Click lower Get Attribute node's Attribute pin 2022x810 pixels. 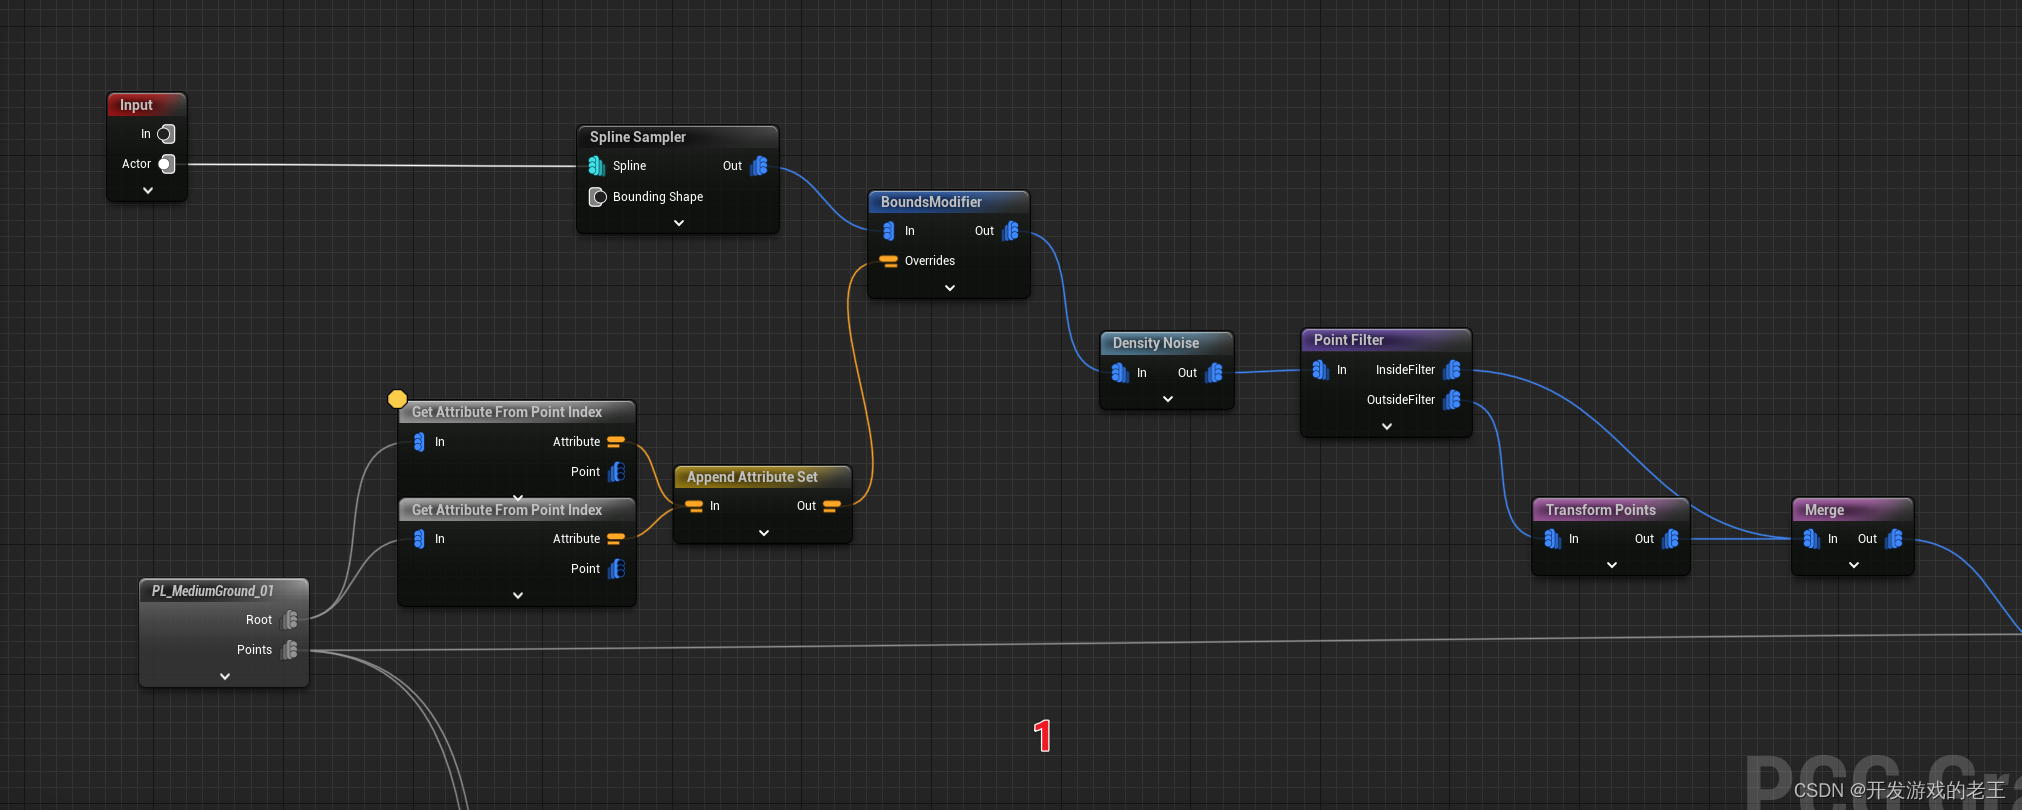(x=616, y=539)
